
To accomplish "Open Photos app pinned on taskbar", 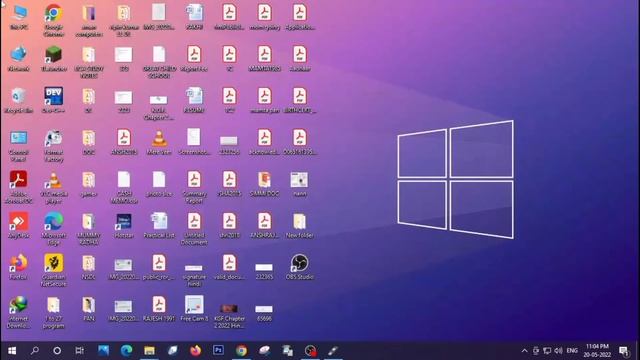I will click(103, 351).
